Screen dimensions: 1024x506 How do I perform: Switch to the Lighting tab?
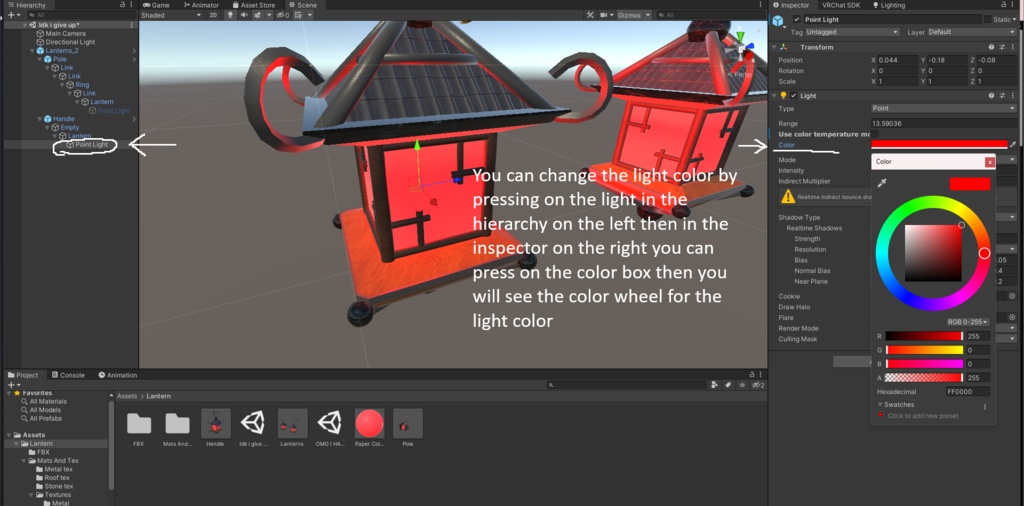[889, 5]
